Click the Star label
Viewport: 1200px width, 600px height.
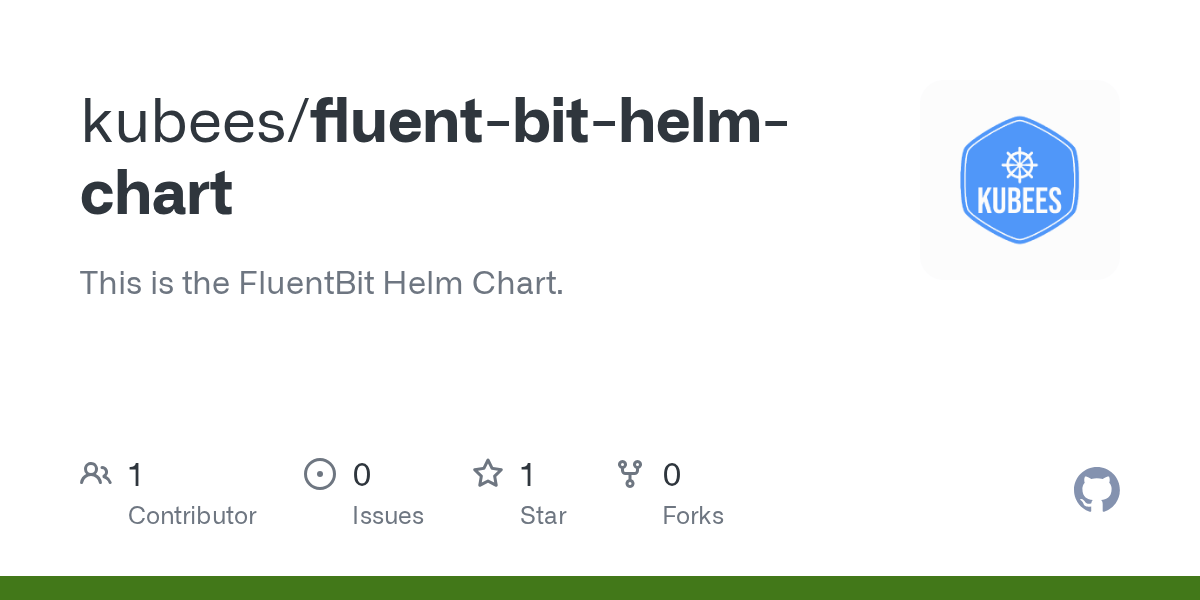coord(543,516)
